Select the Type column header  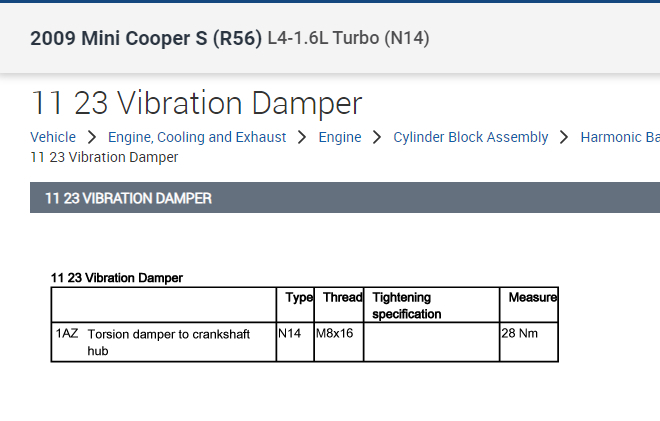click(299, 298)
